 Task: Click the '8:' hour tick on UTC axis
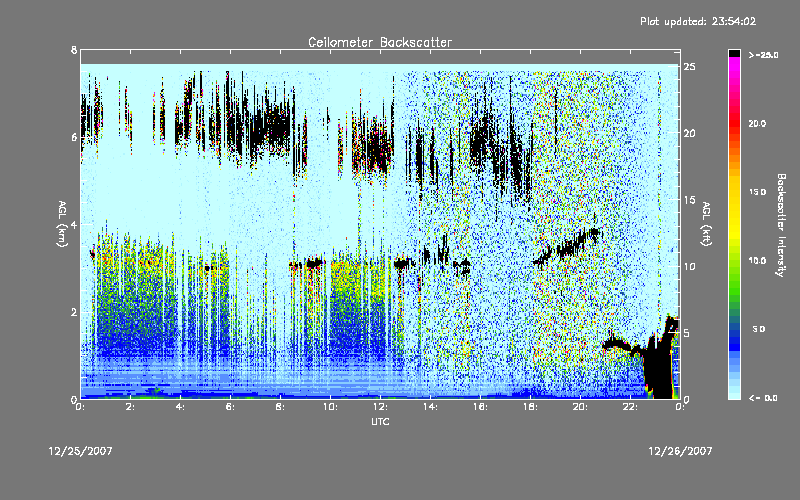click(x=281, y=407)
